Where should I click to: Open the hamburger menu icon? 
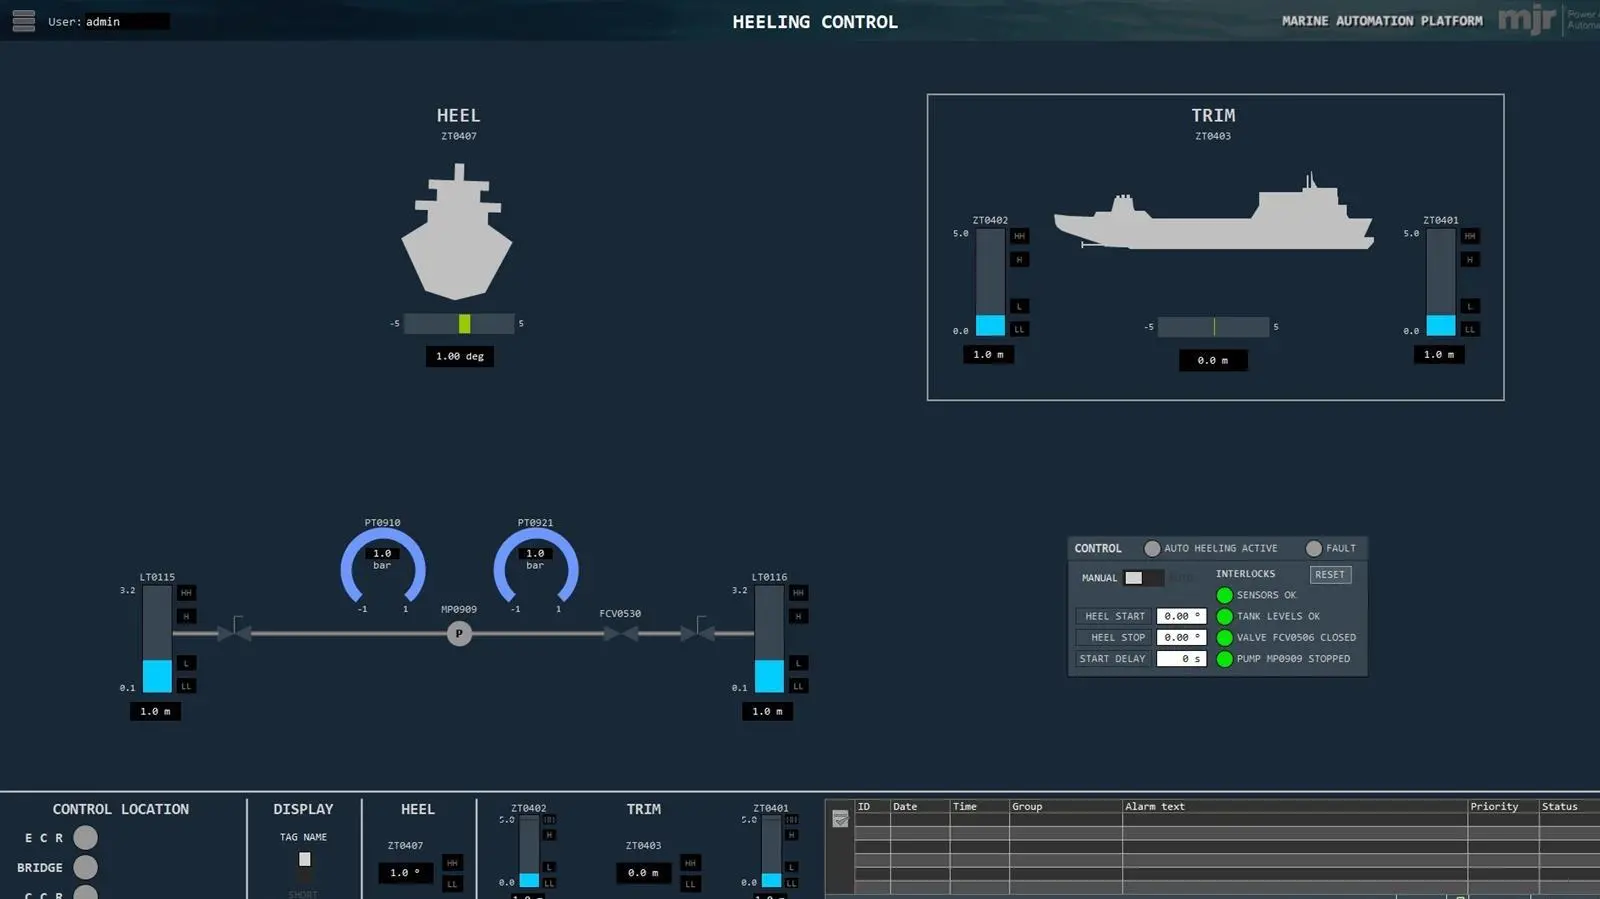(x=24, y=21)
